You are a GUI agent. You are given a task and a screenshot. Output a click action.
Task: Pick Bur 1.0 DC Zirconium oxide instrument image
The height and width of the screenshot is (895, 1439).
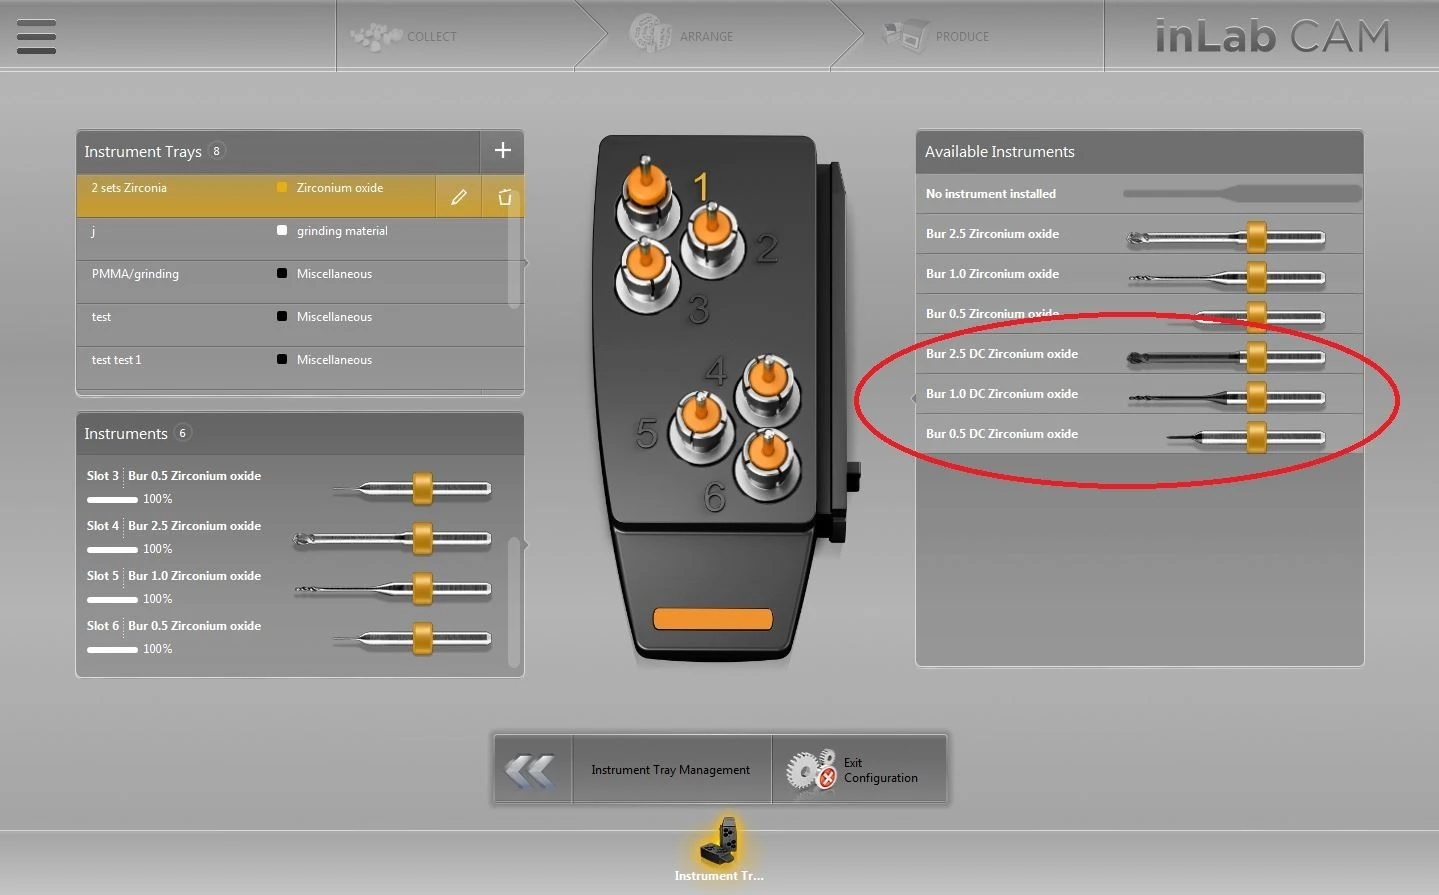click(1226, 396)
